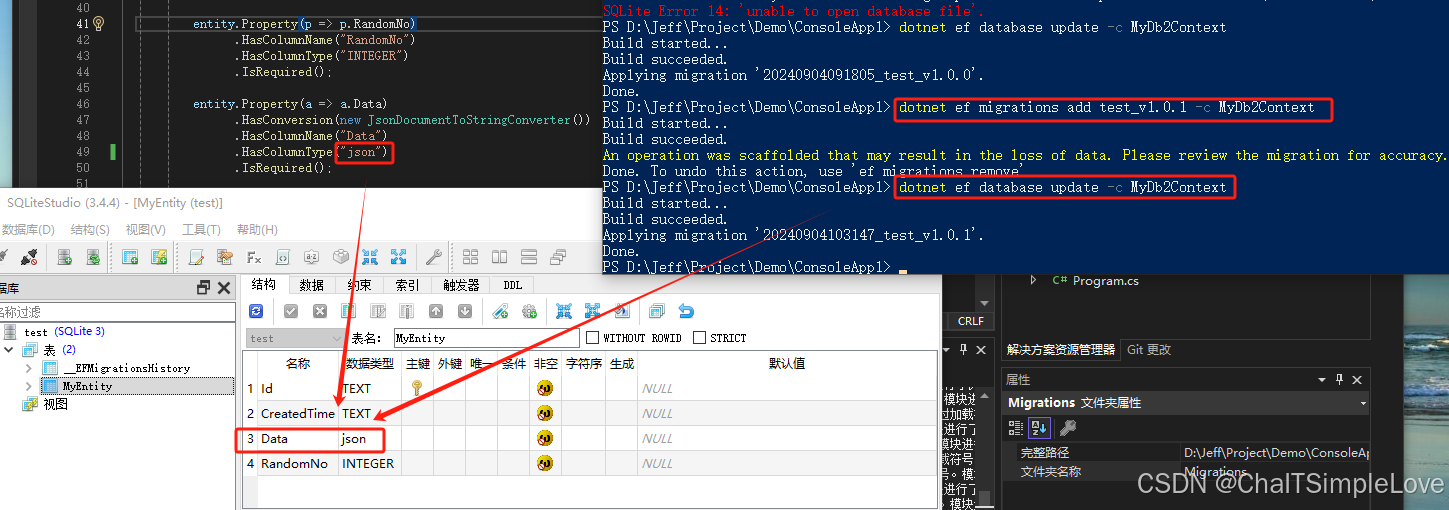Close the Properties panel

click(x=1357, y=380)
